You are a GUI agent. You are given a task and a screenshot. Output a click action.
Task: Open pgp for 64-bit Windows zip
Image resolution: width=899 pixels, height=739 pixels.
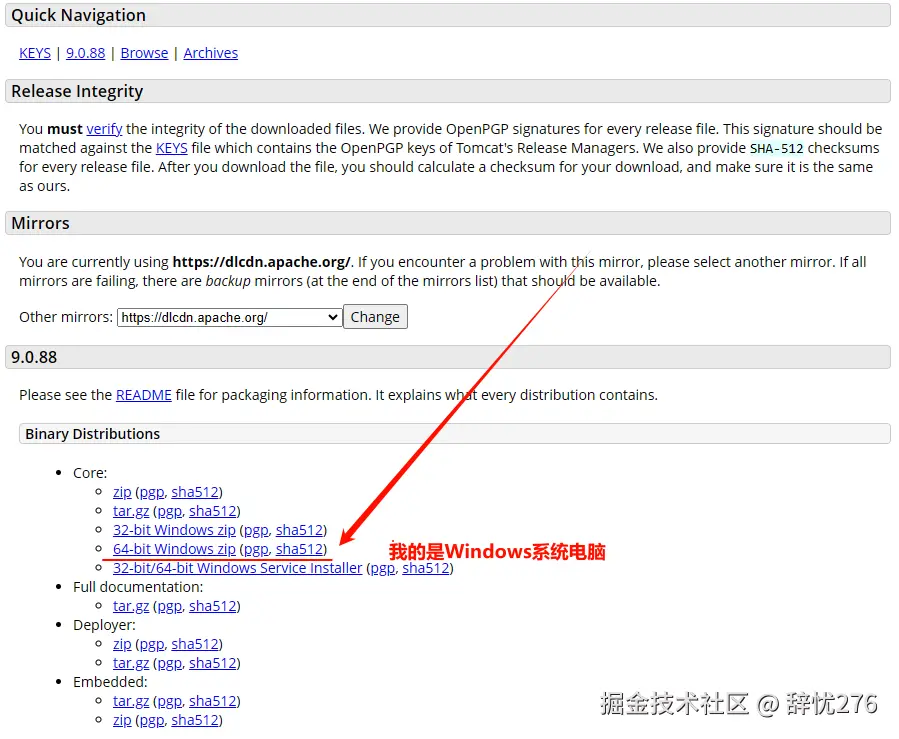click(x=256, y=549)
